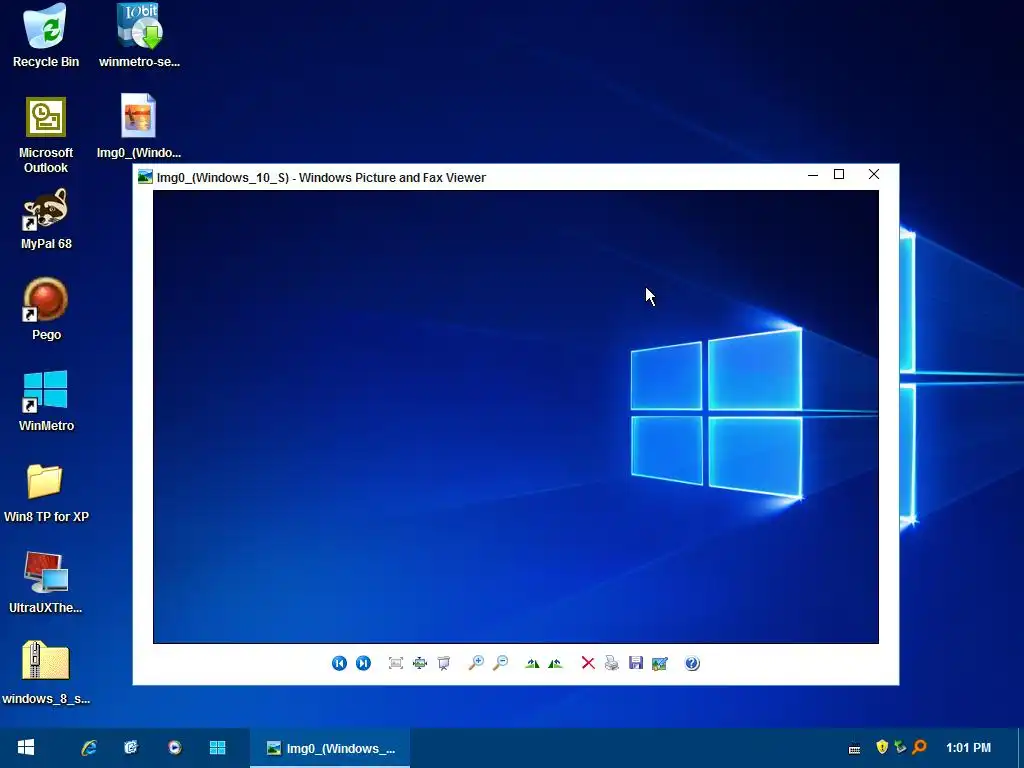Rotate the image counterclockwise
The image size is (1024, 768).
tap(556, 664)
